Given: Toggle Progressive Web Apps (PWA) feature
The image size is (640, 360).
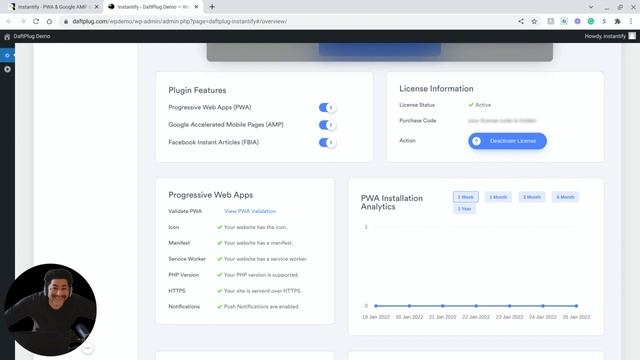Looking at the screenshot, I should point(327,107).
